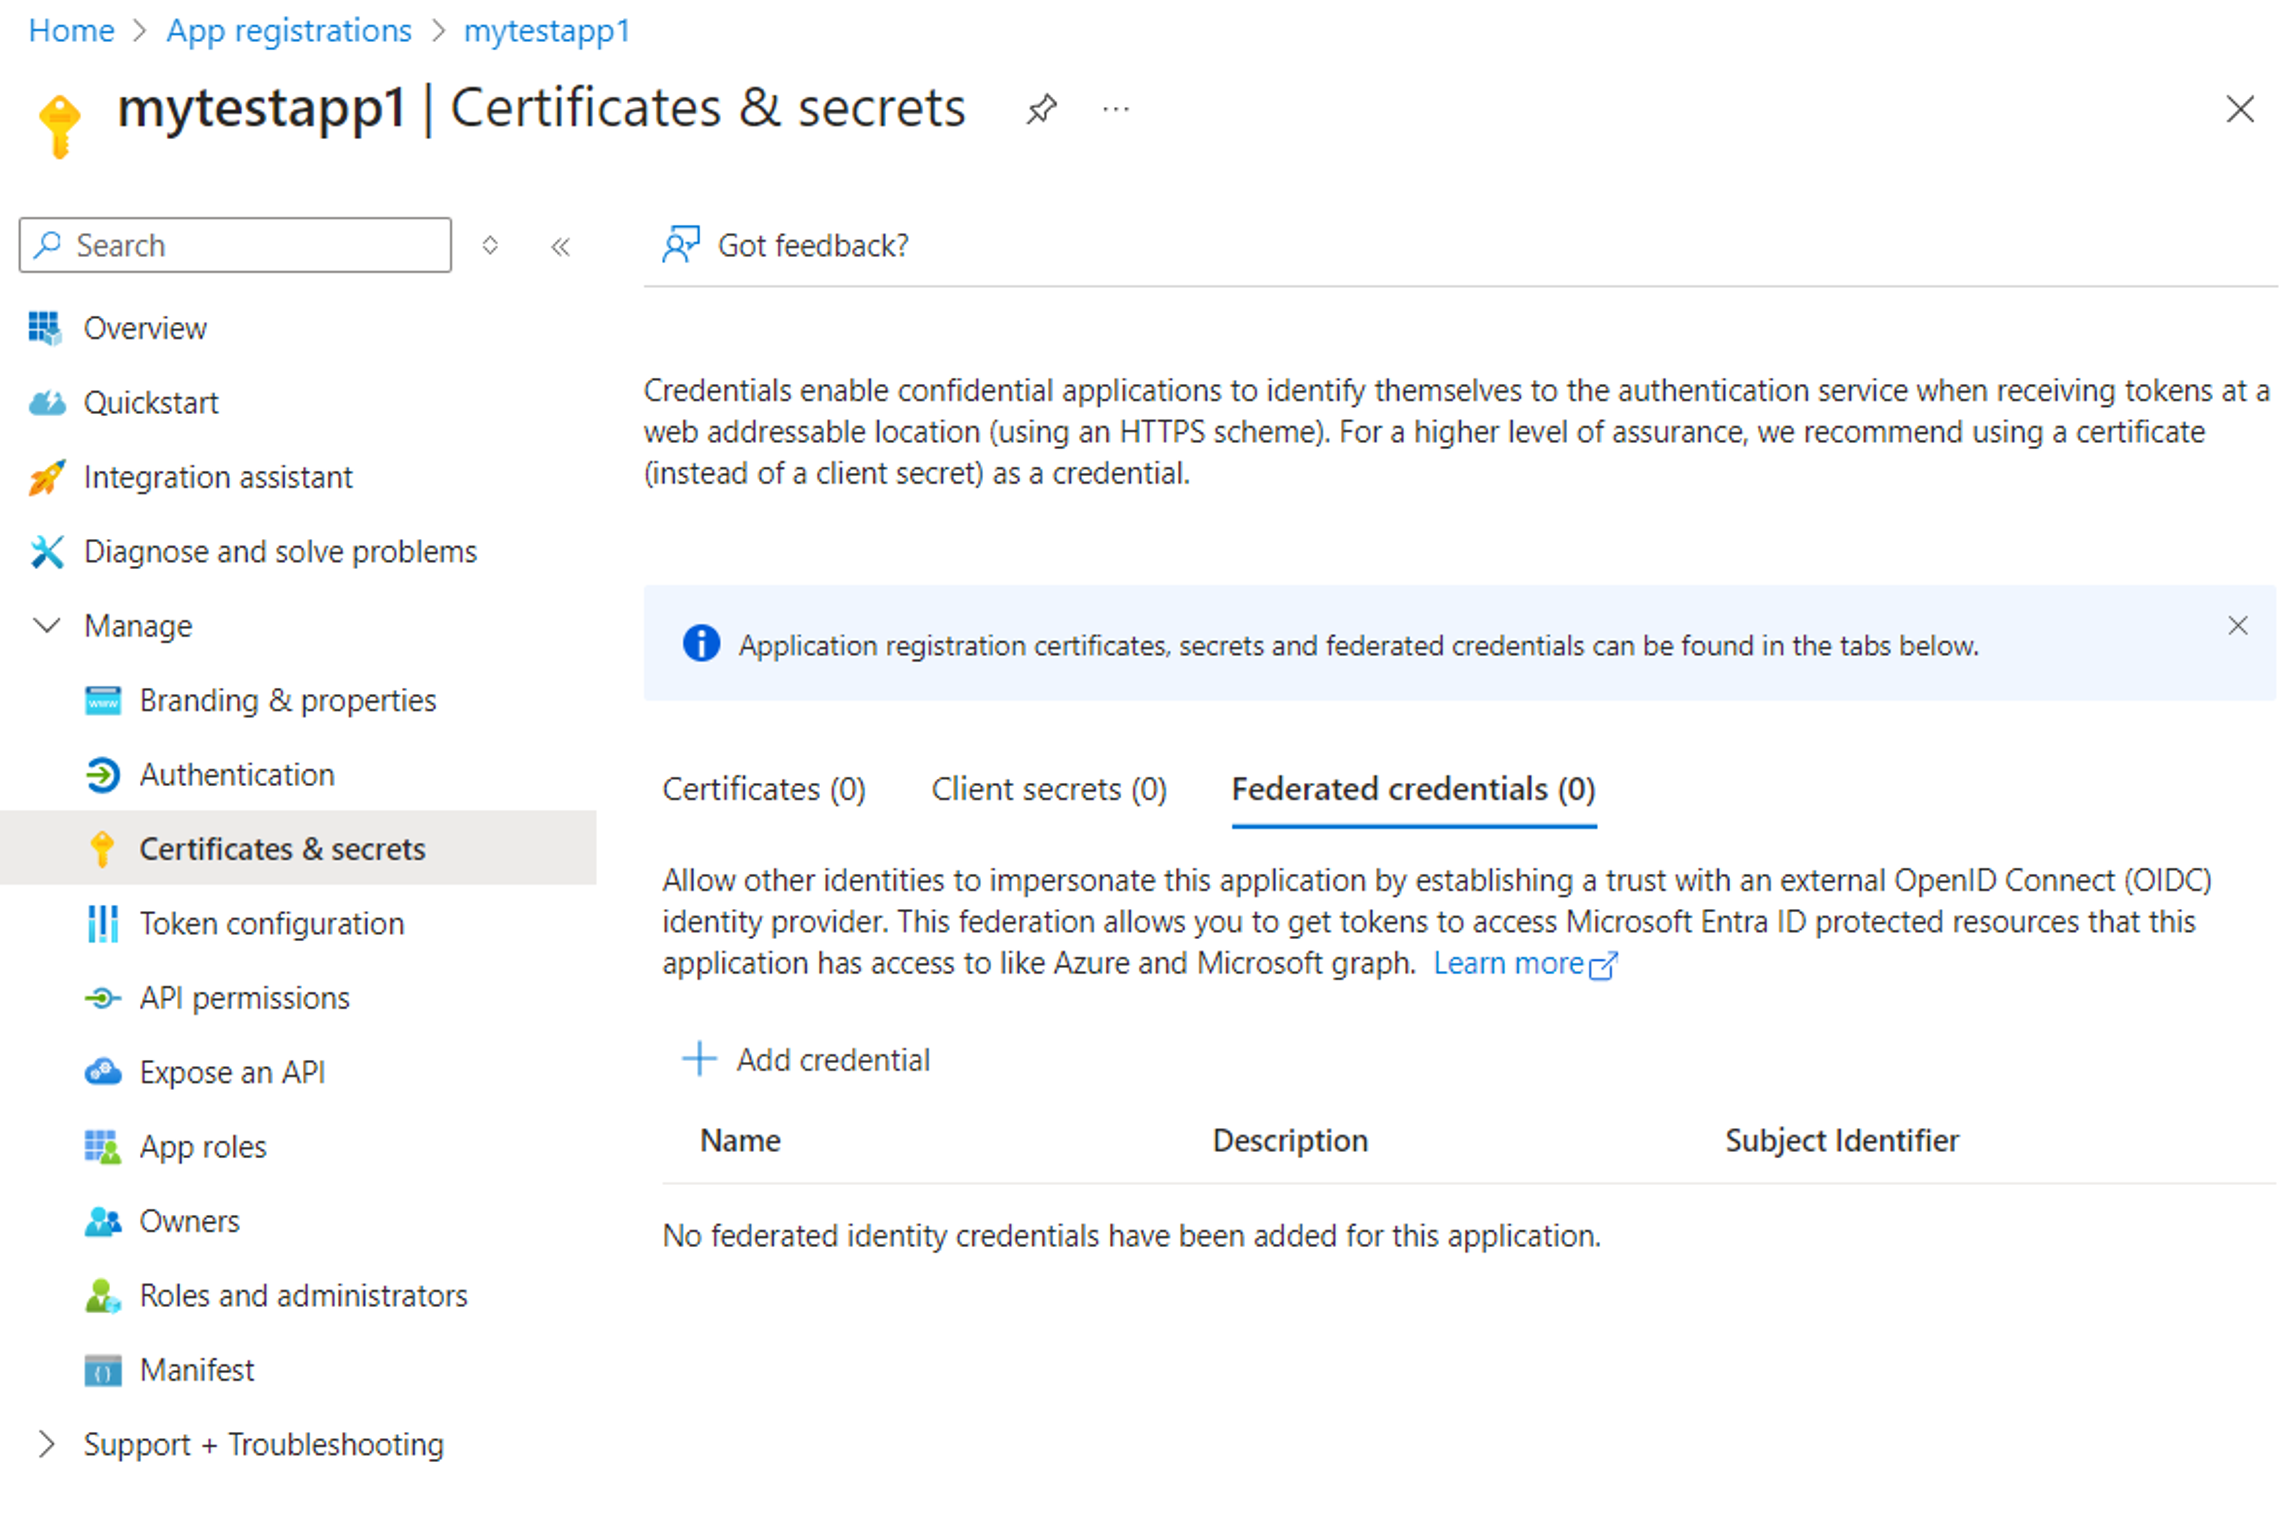The image size is (2292, 1536).
Task: Click the Integration assistant icon
Action: point(48,477)
